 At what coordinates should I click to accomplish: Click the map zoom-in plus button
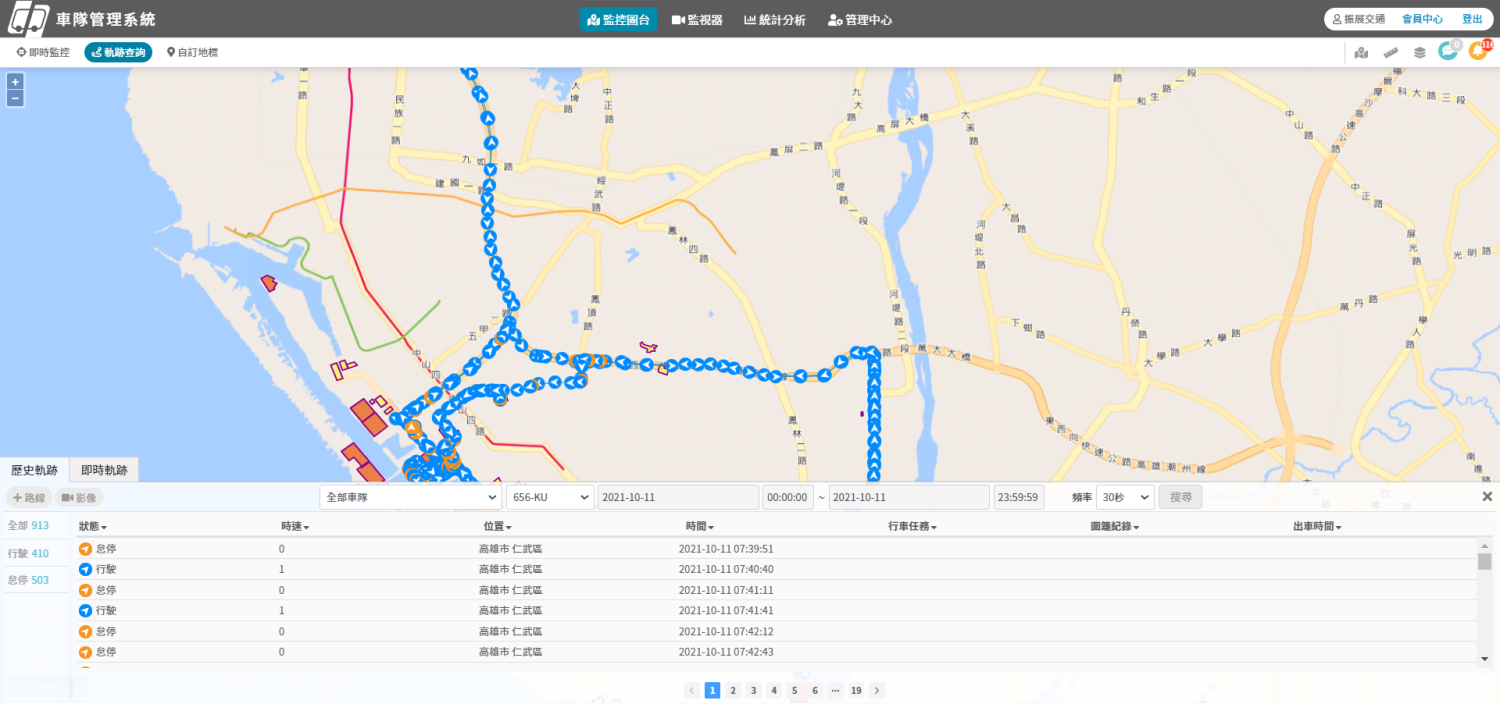click(15, 82)
